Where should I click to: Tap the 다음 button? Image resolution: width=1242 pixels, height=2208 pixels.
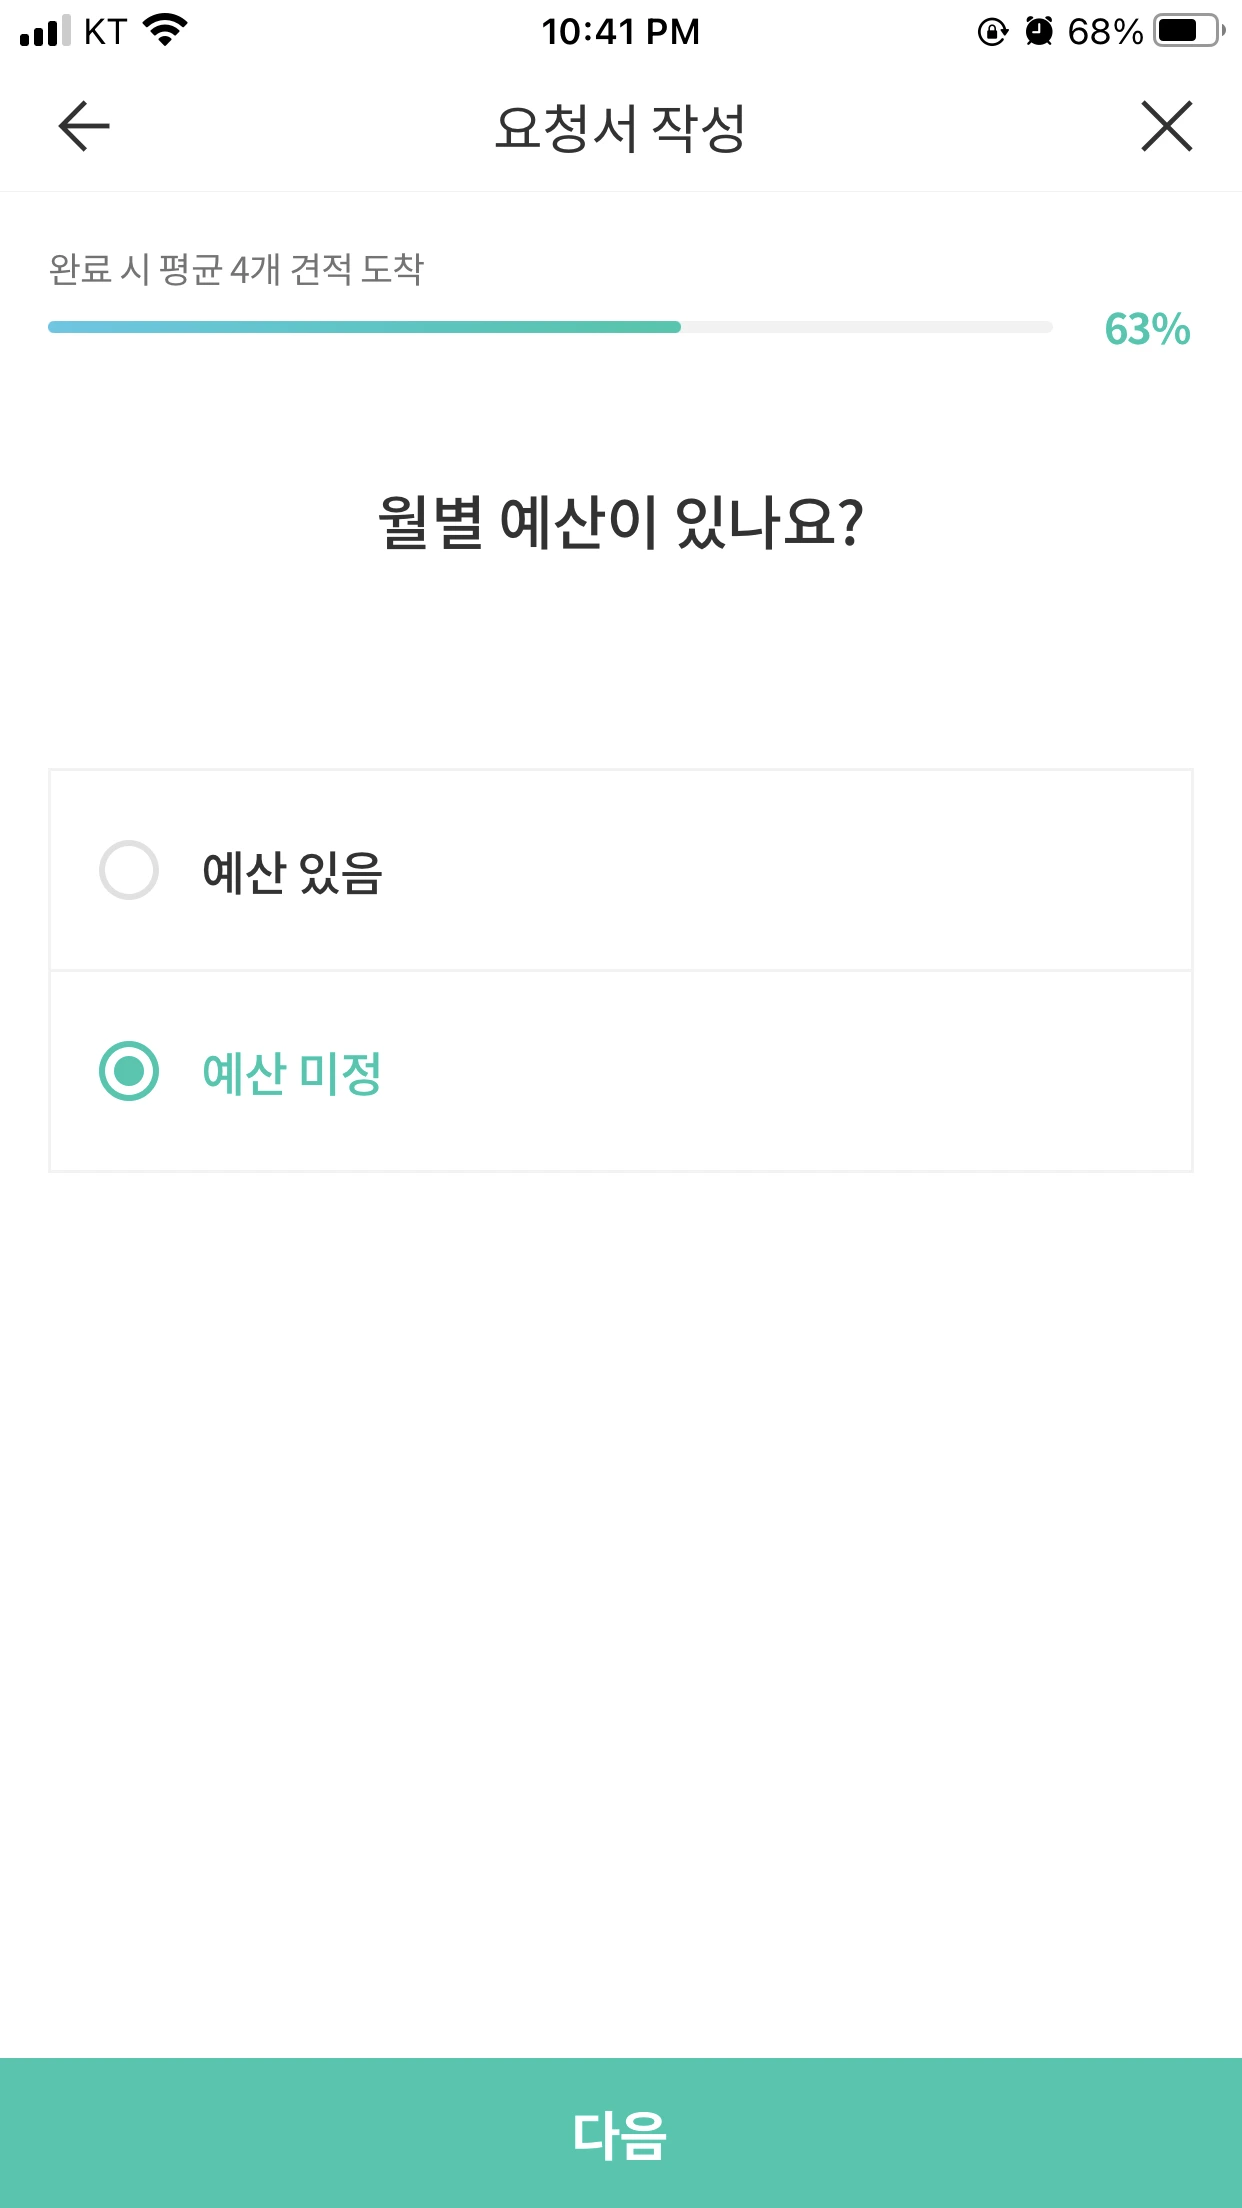click(621, 2133)
